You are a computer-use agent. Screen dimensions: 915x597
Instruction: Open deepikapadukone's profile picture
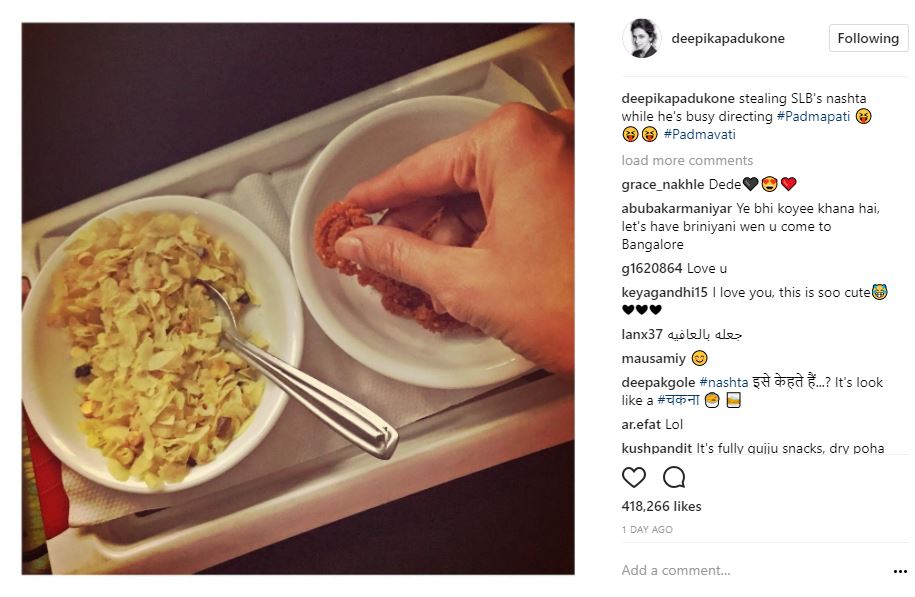[641, 38]
